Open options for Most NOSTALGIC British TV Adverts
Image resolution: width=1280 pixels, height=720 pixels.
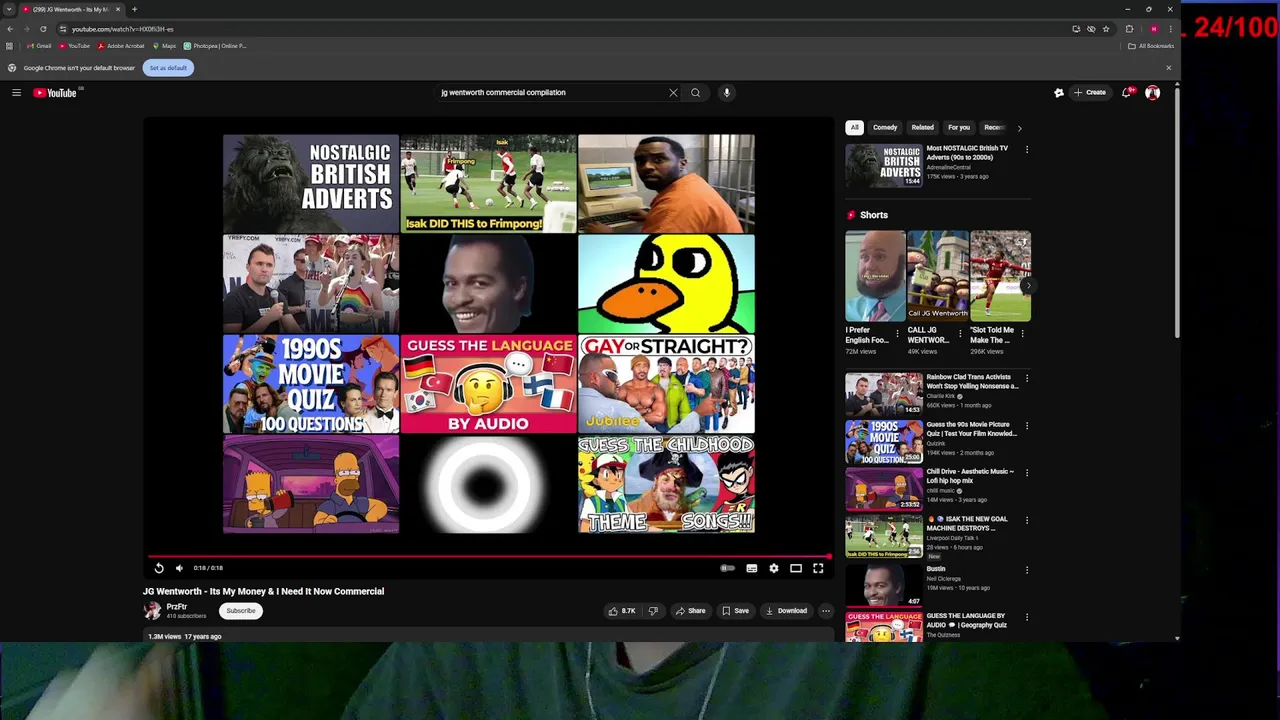point(1027,150)
